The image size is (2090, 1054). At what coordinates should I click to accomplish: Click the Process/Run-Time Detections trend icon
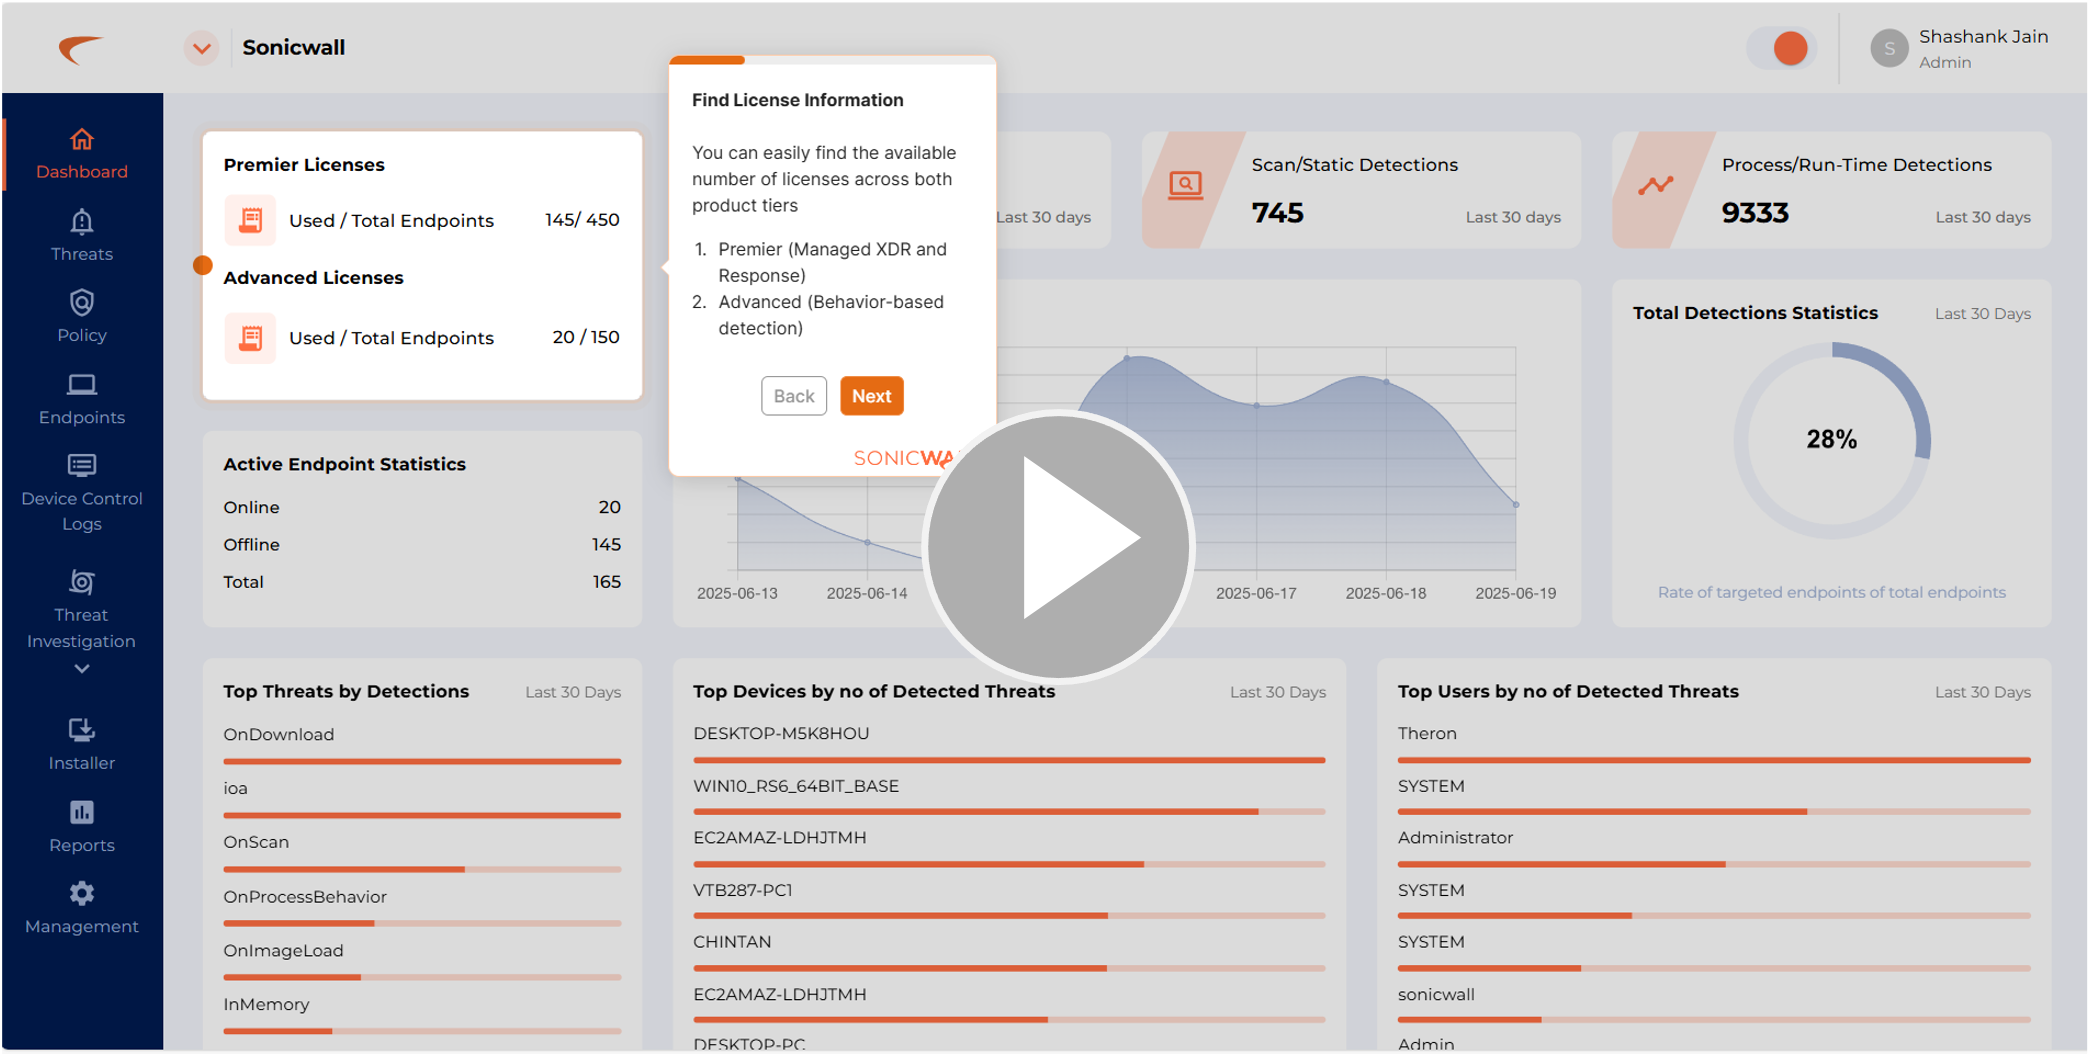[1655, 185]
